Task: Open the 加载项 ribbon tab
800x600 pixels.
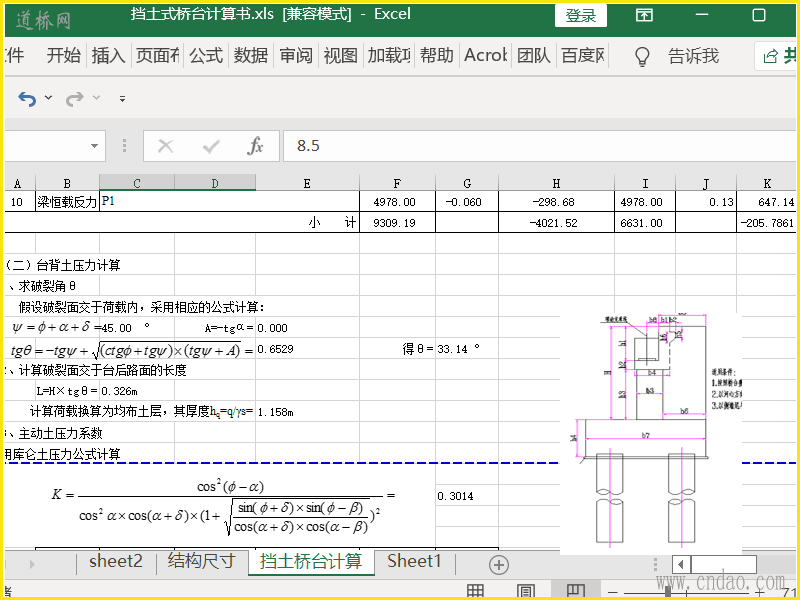Action: 389,55
